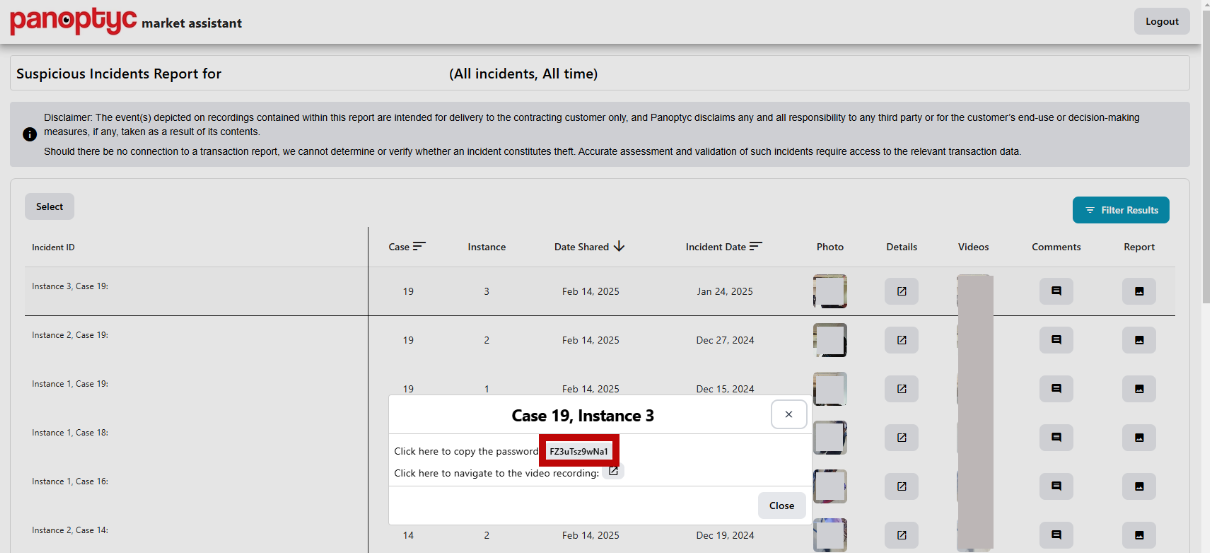Click the Select button
This screenshot has width=1210, height=553.
click(50, 207)
